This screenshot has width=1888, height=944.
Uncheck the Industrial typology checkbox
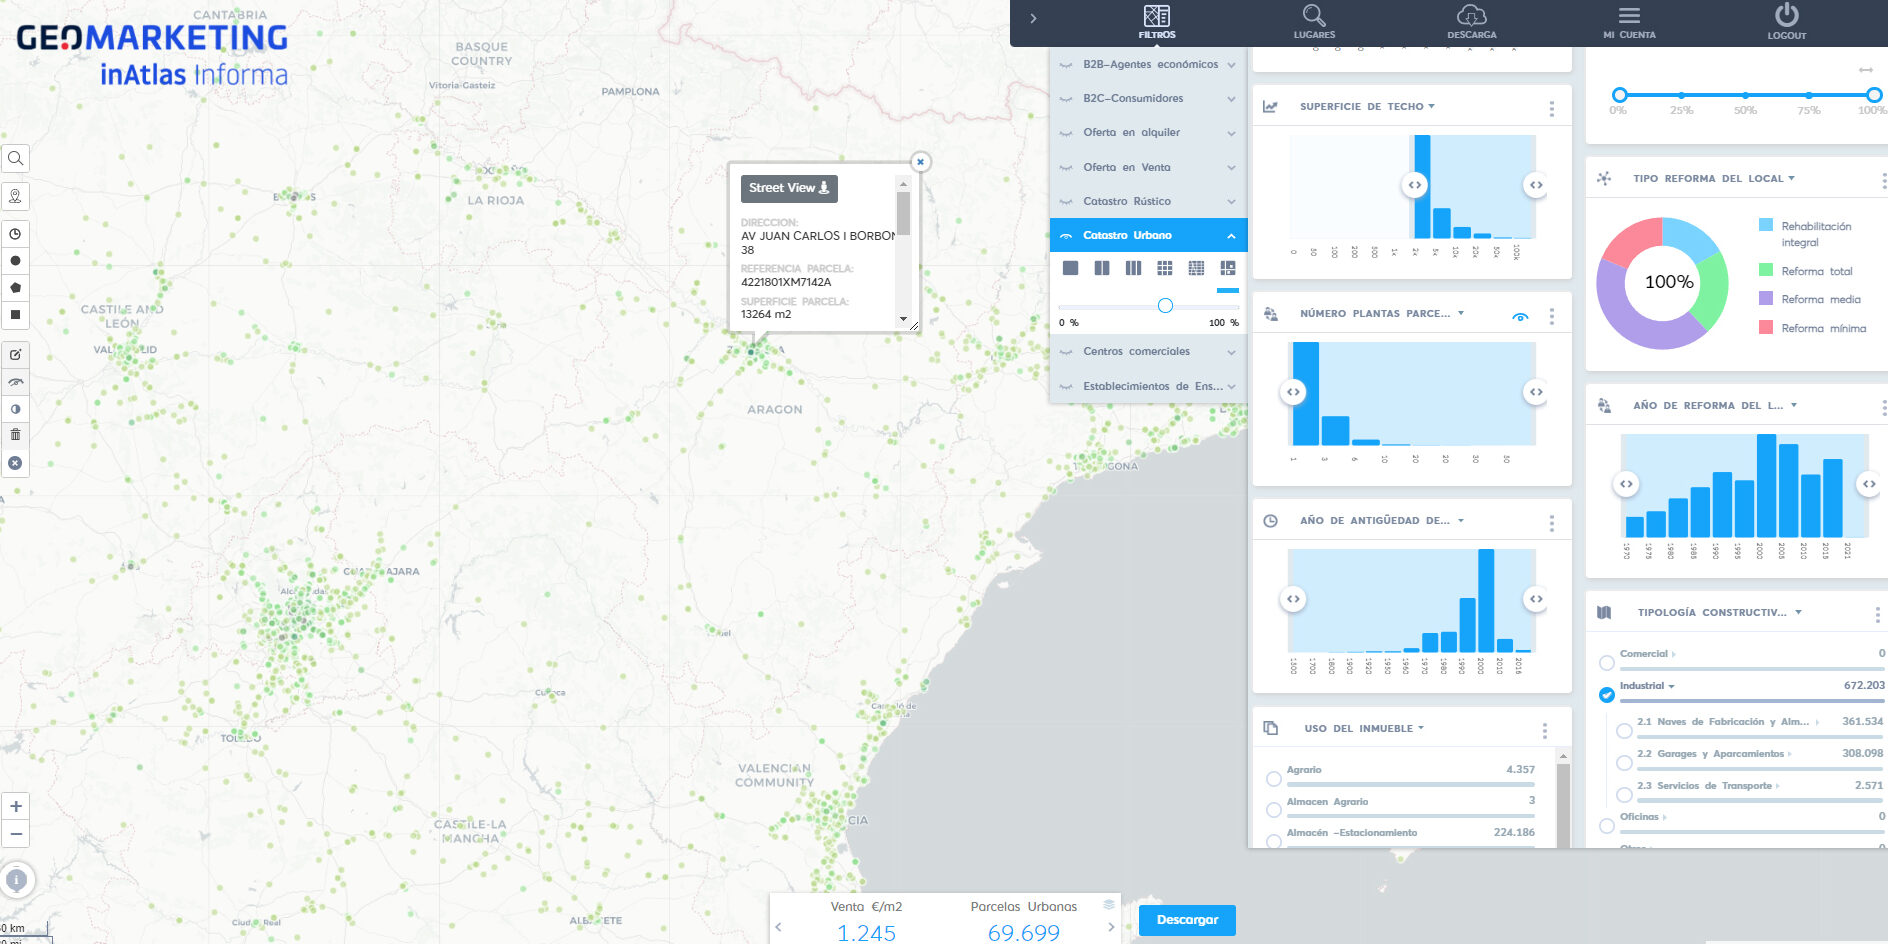pyautogui.click(x=1606, y=694)
